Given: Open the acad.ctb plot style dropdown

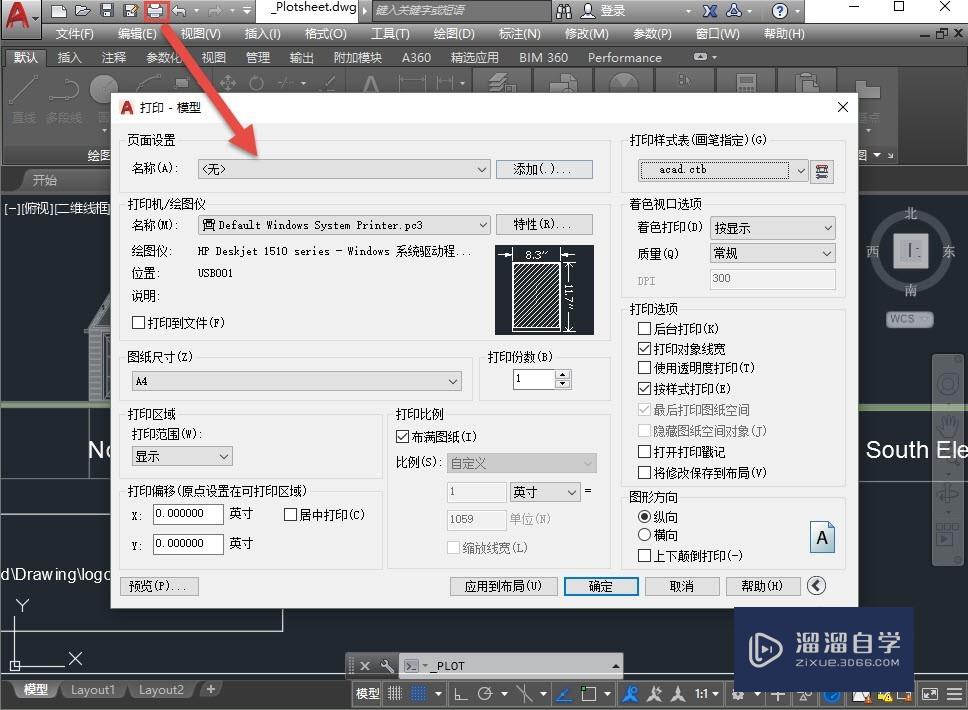Looking at the screenshot, I should pyautogui.click(x=800, y=170).
